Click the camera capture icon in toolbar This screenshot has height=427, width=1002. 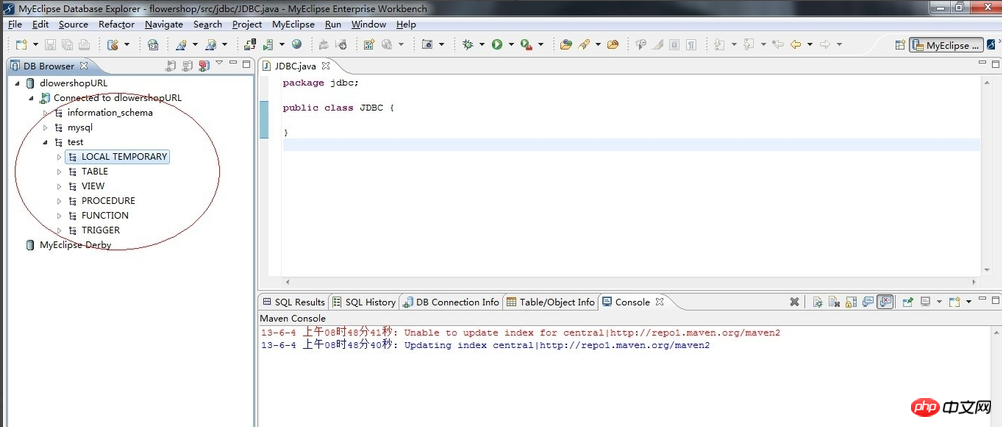pos(427,45)
